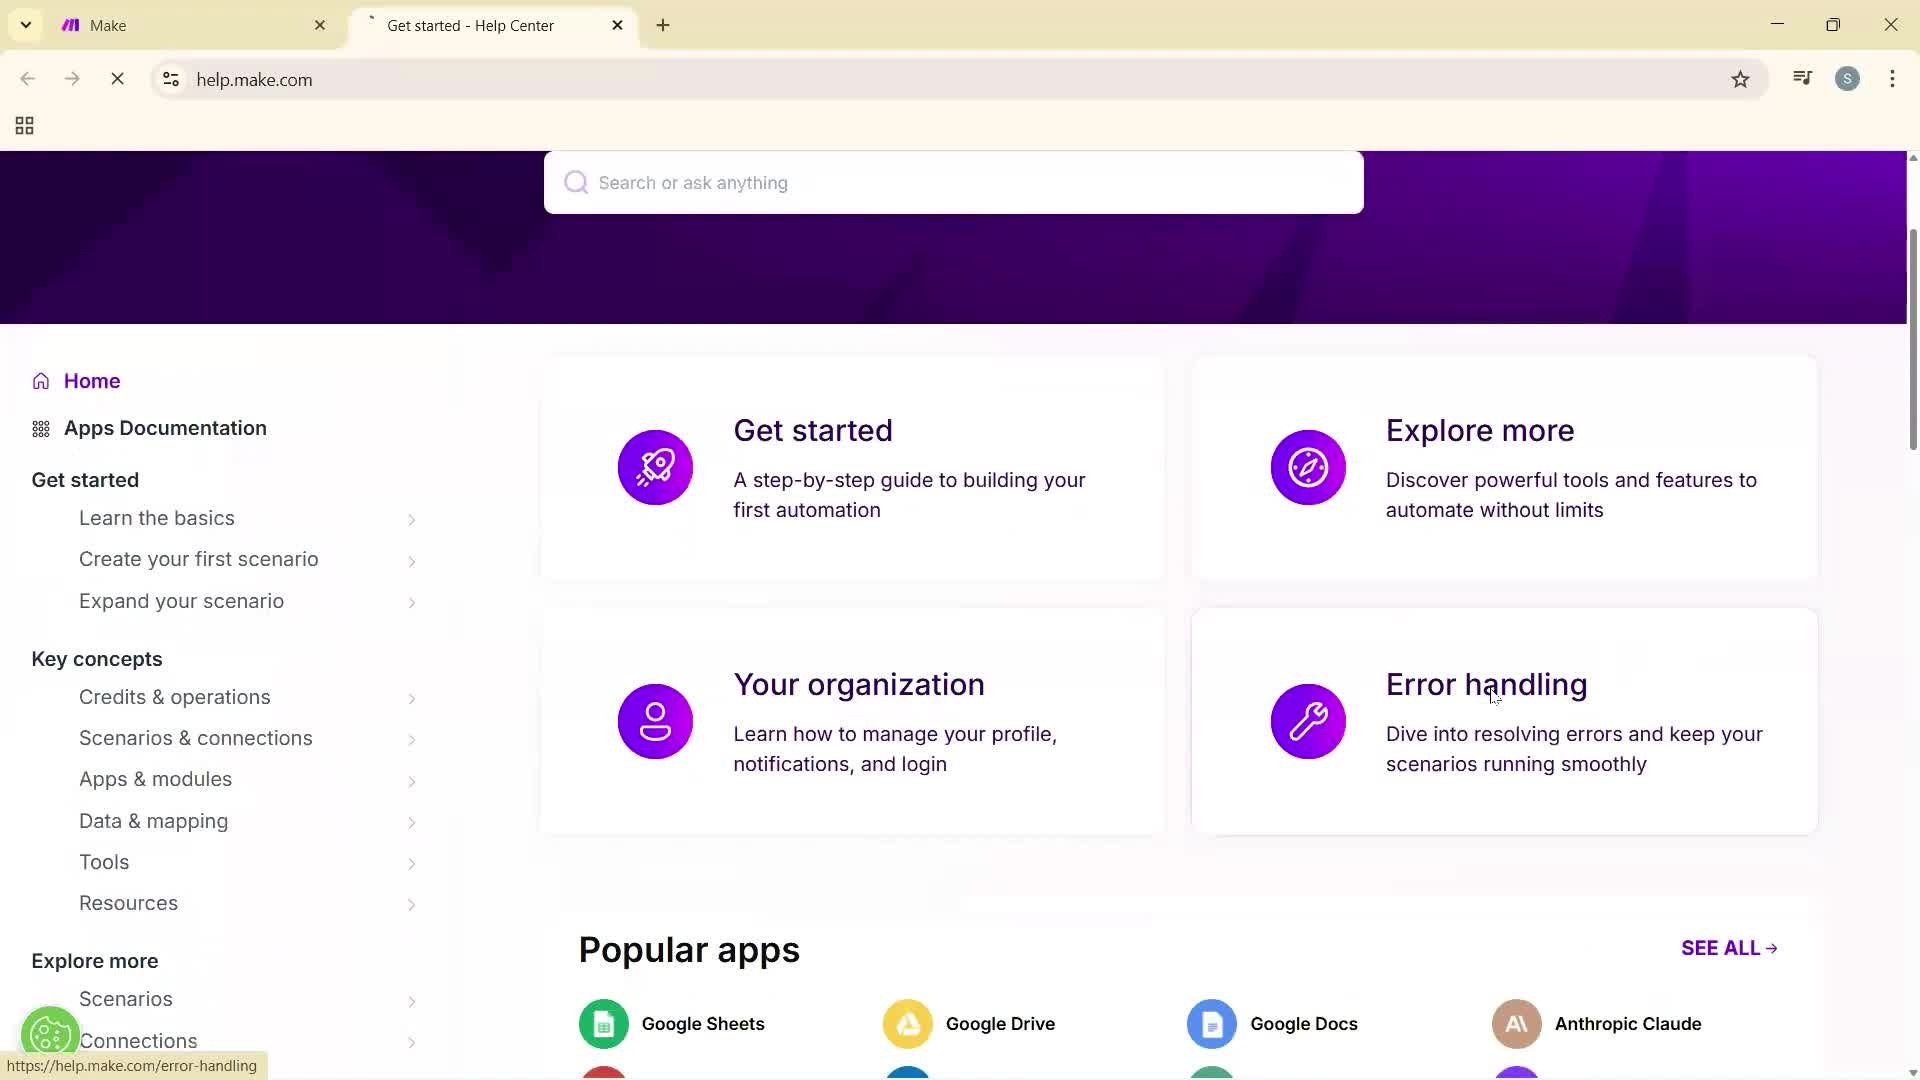Click the Get started rocket icon
This screenshot has width=1920, height=1080.
point(655,467)
